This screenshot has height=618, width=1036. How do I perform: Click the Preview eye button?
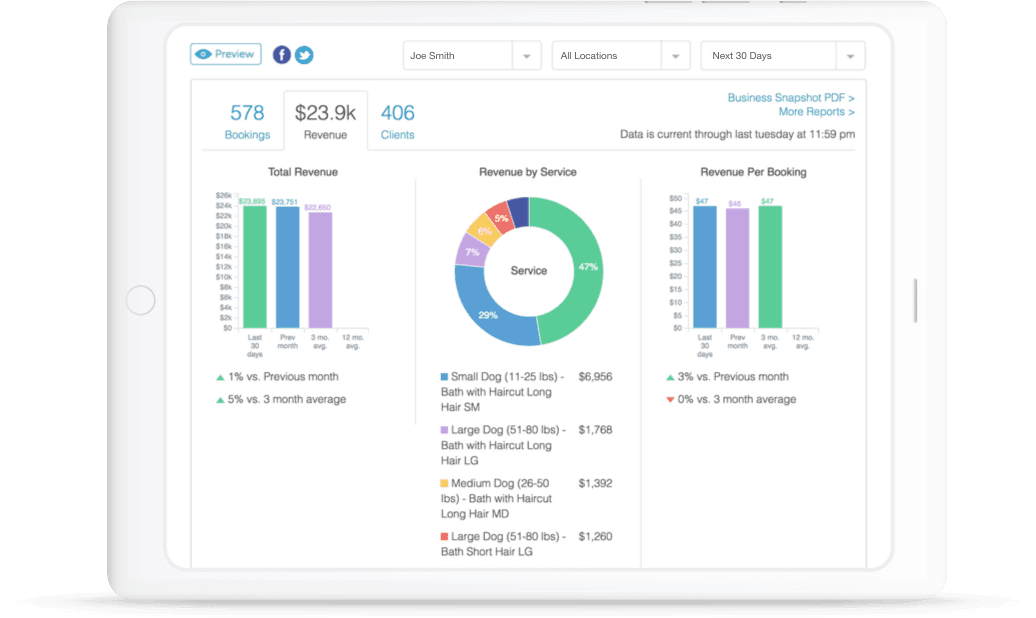point(226,54)
